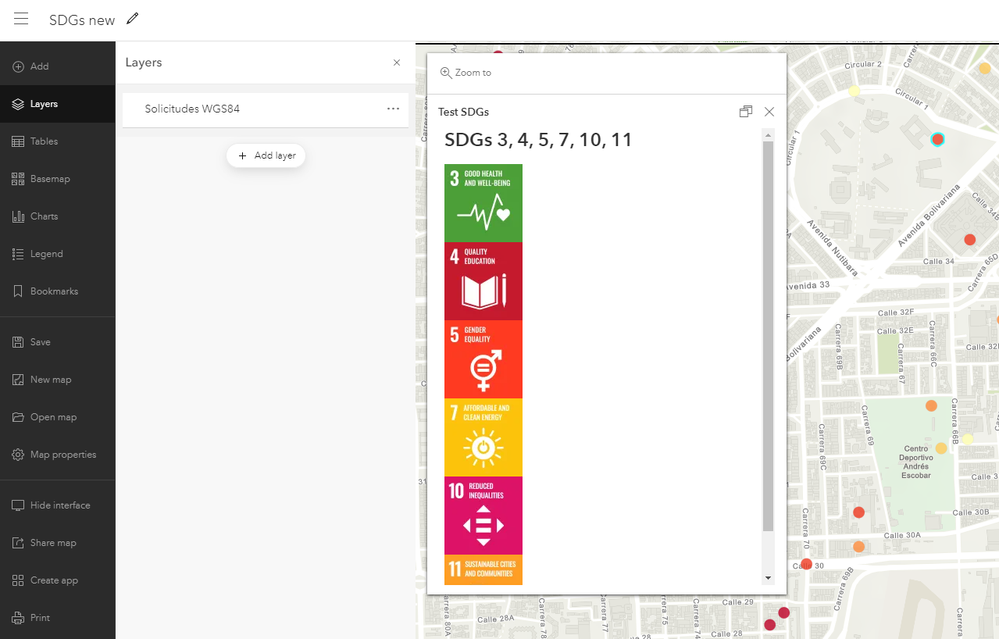This screenshot has height=639, width=999.
Task: Close the Layers panel
Action: [396, 62]
